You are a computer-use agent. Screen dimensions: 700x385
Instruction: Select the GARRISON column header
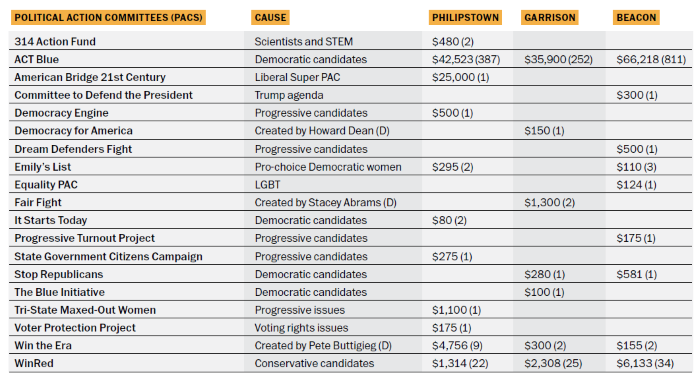[550, 17]
